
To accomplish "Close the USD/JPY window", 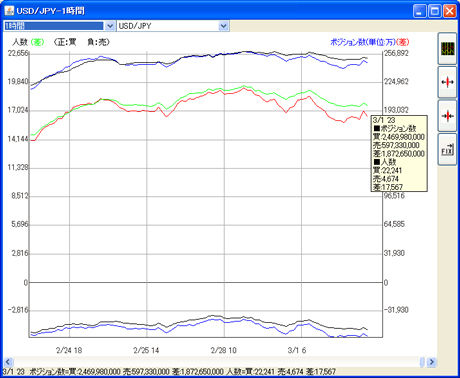I will click(449, 11).
